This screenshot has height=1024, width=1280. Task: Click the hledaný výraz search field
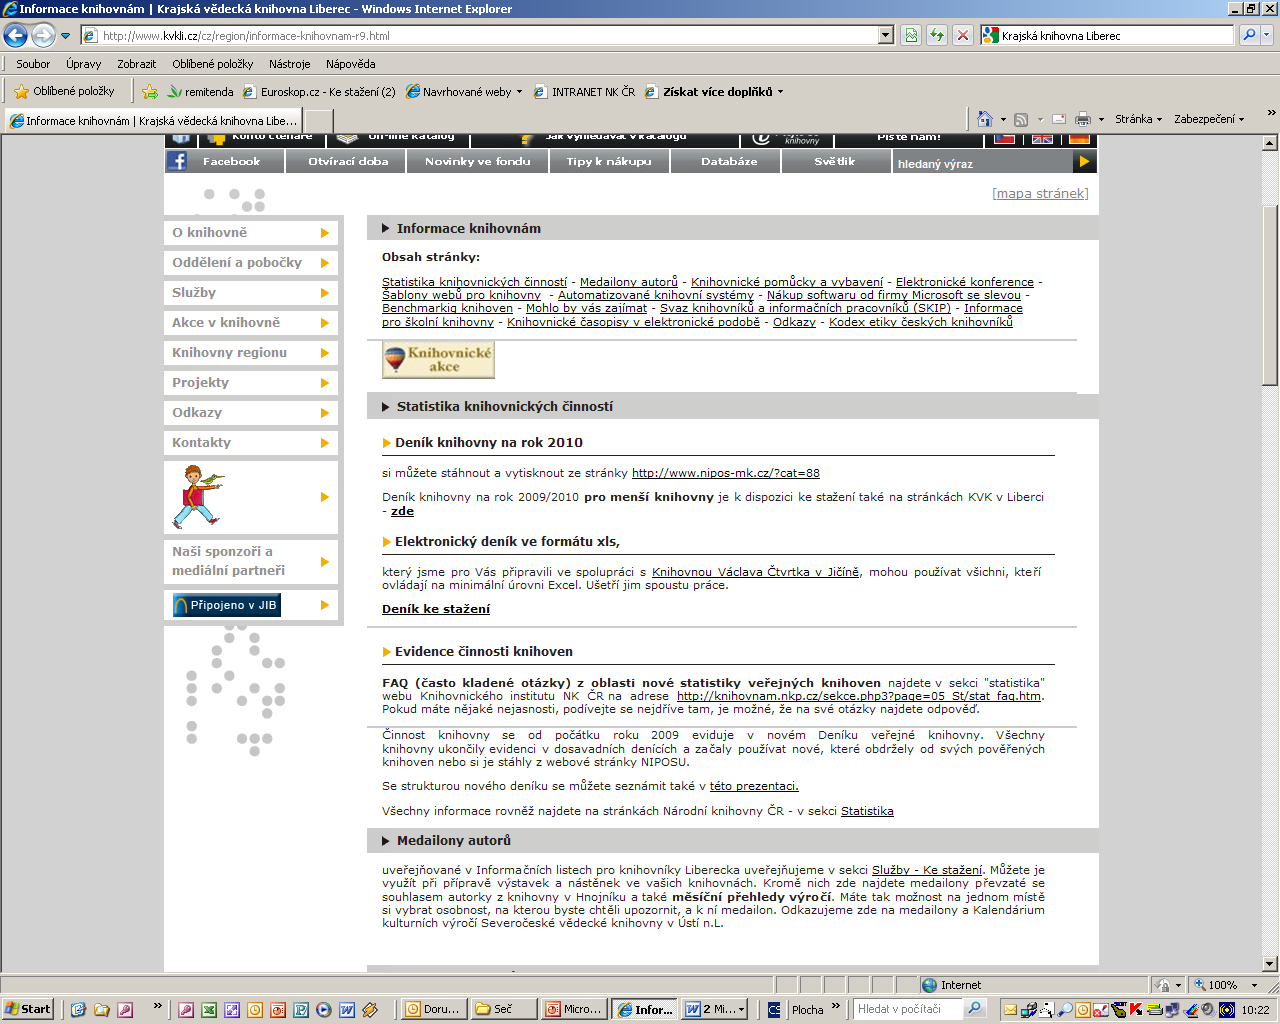(982, 162)
